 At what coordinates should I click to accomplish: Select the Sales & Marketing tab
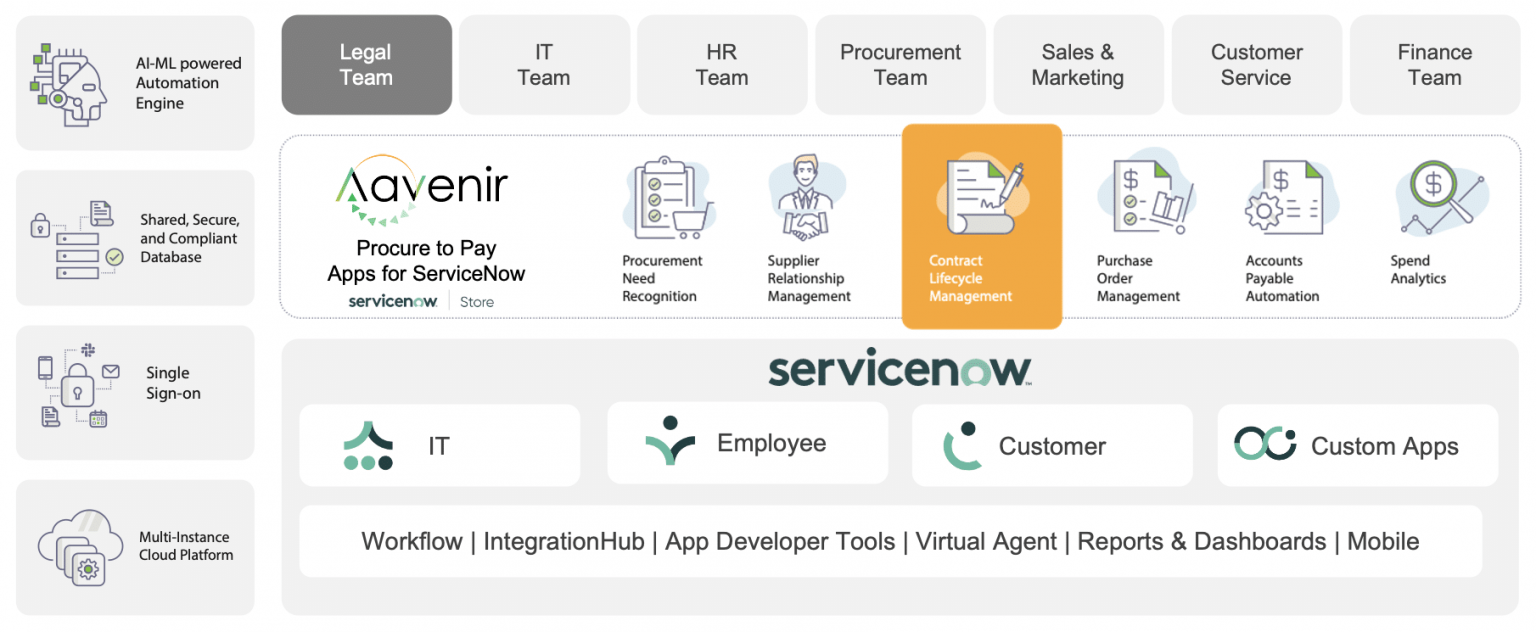[x=1078, y=64]
